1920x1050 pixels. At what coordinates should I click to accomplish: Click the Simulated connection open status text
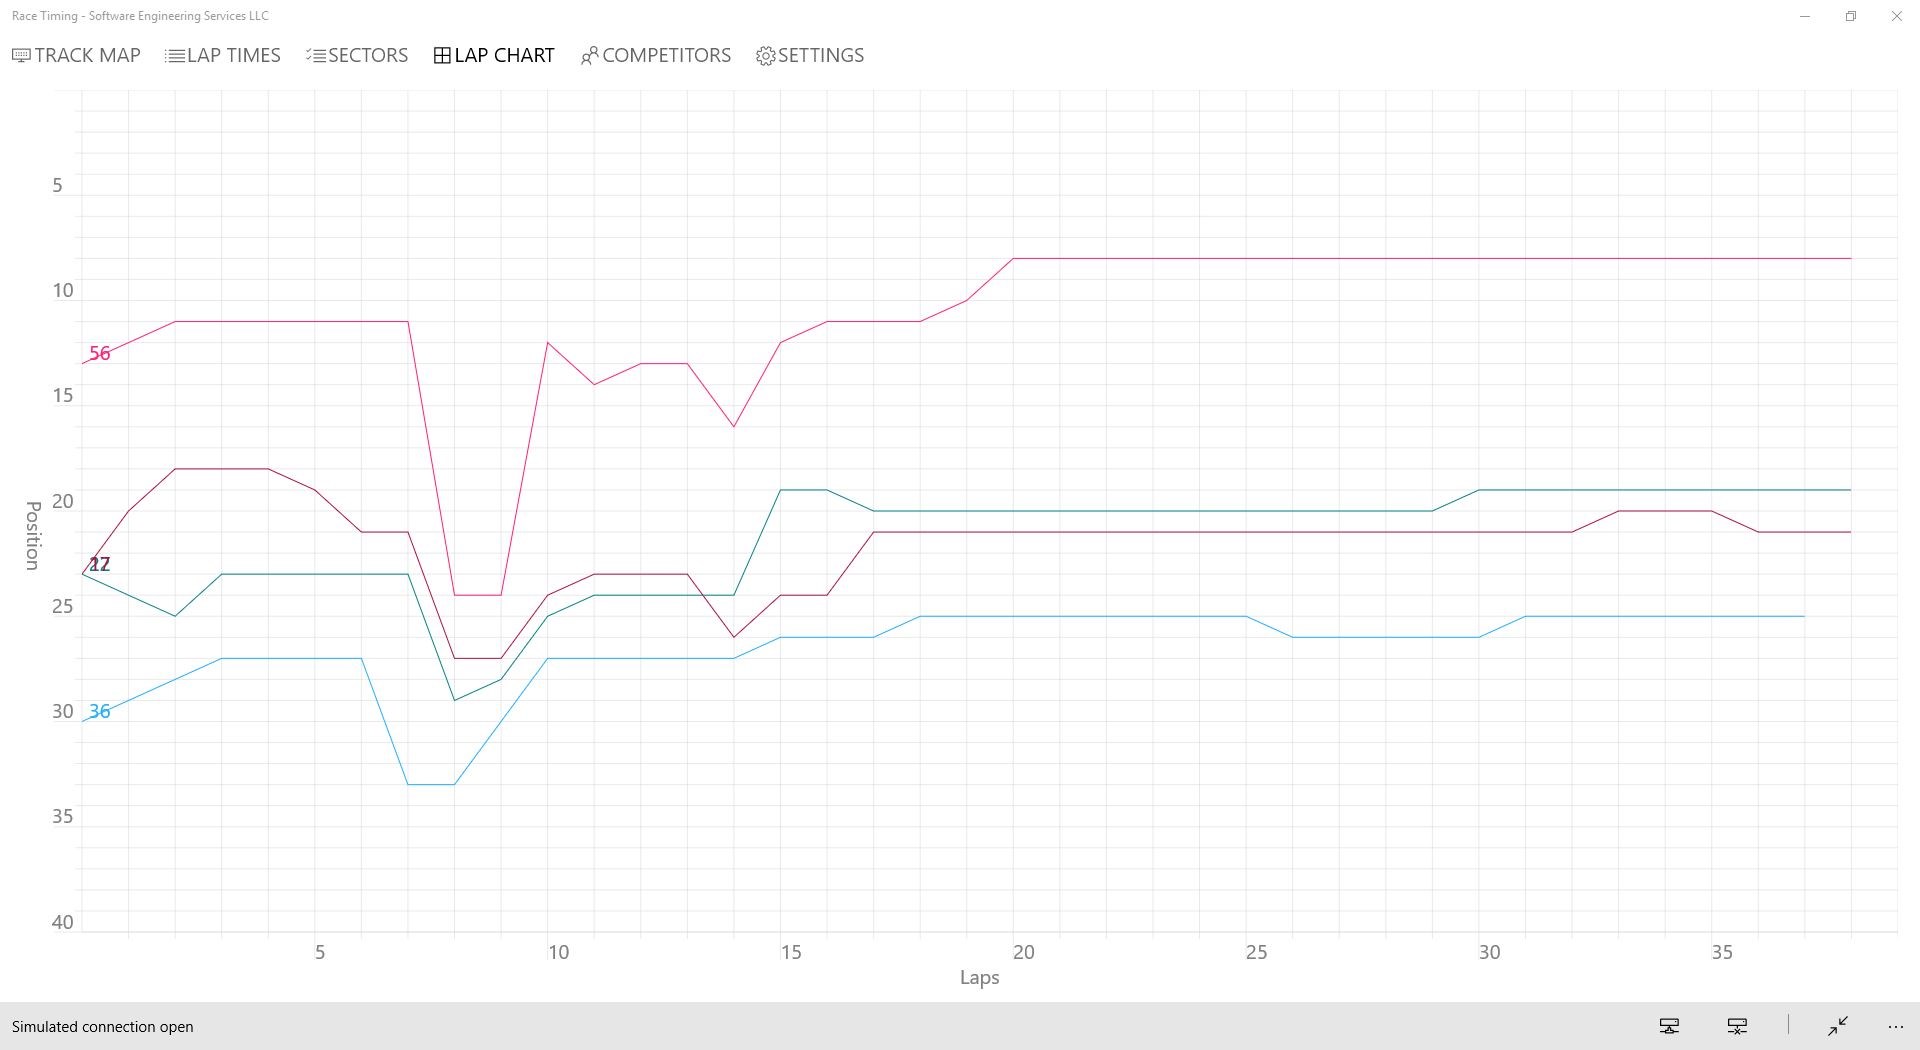pyautogui.click(x=103, y=1027)
